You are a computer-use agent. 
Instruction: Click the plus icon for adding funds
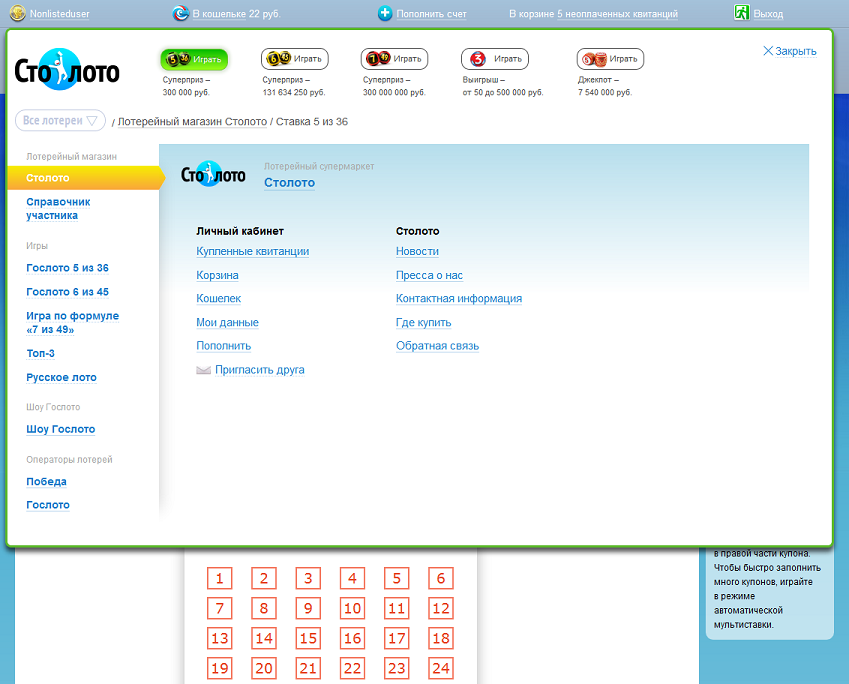385,13
